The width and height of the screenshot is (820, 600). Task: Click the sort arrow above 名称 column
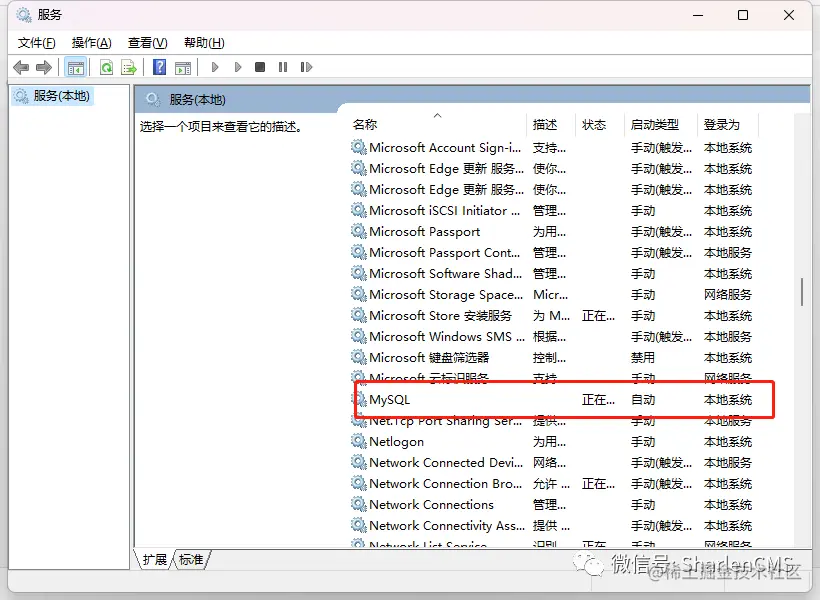[438, 115]
